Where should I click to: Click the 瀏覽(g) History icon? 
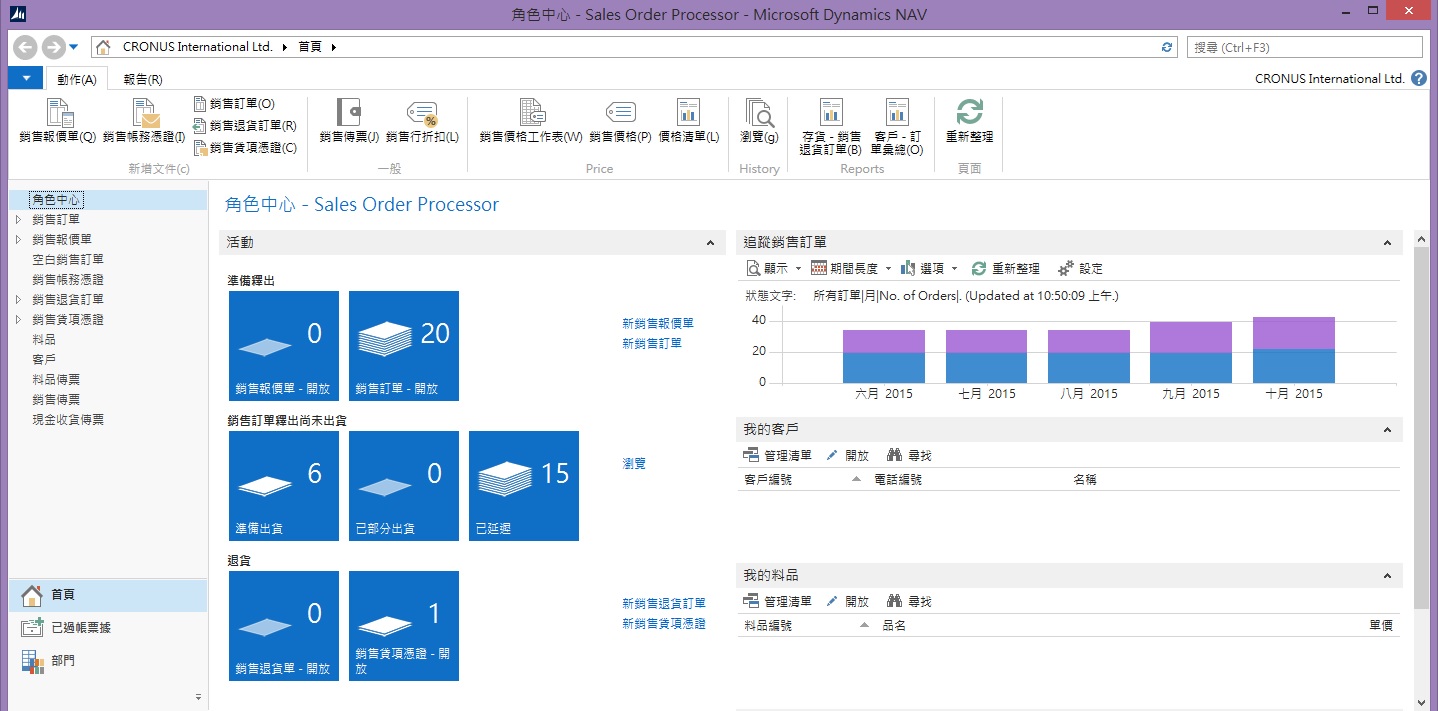tap(758, 114)
